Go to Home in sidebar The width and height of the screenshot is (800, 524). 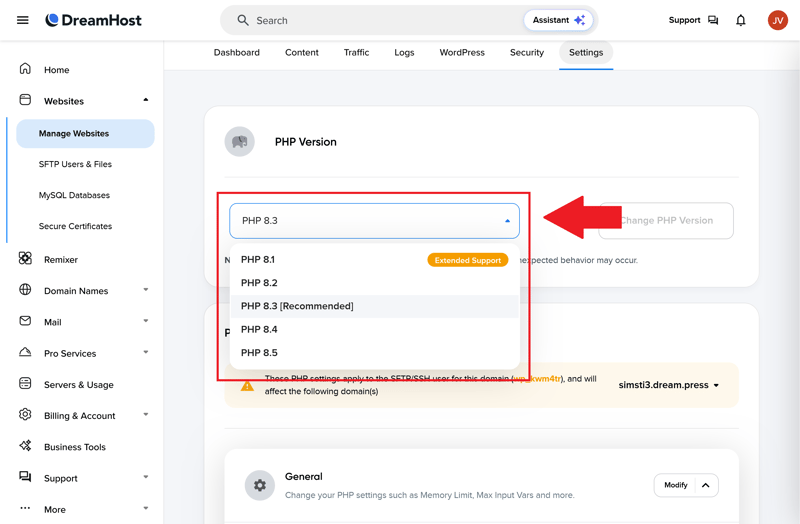click(x=57, y=70)
